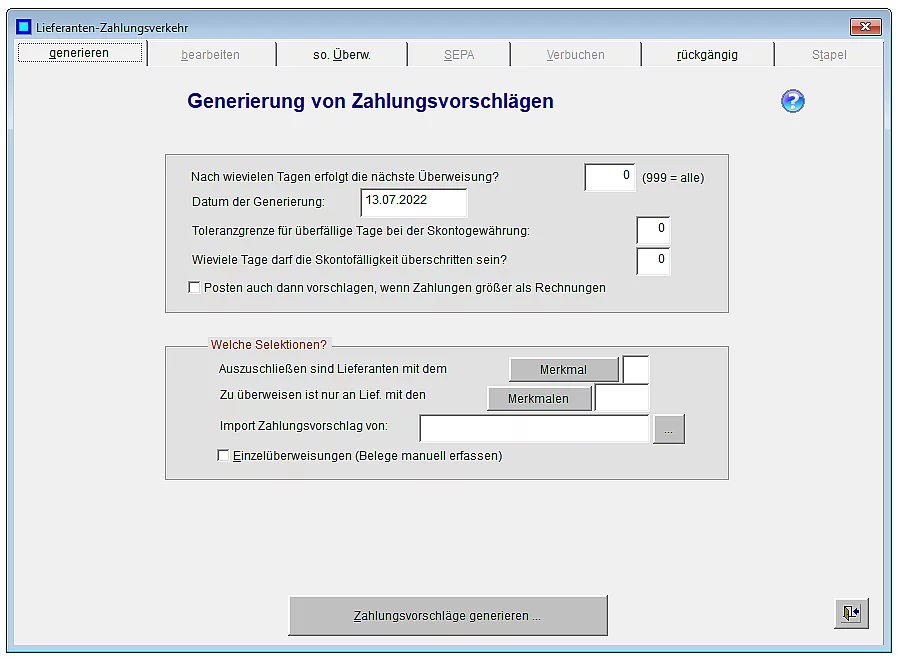Focus the Toleranzgrenze overdue days field
The image size is (897, 658).
pyautogui.click(x=653, y=230)
